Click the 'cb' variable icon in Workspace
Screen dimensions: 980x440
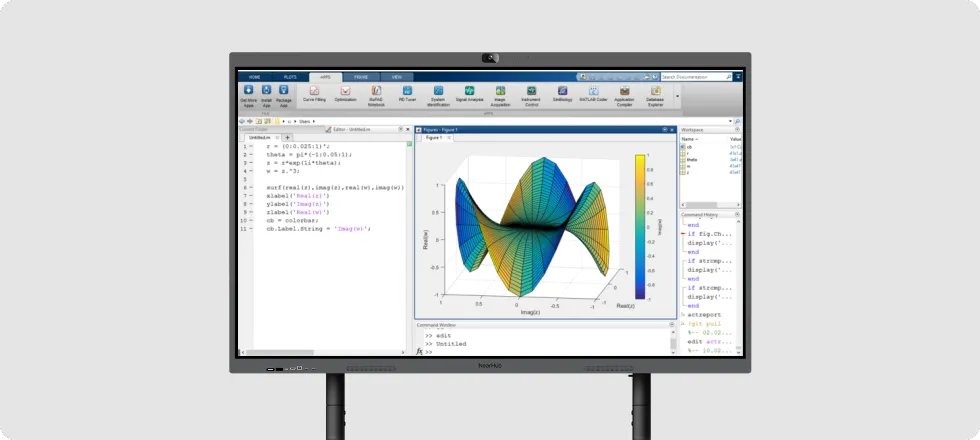[x=683, y=147]
